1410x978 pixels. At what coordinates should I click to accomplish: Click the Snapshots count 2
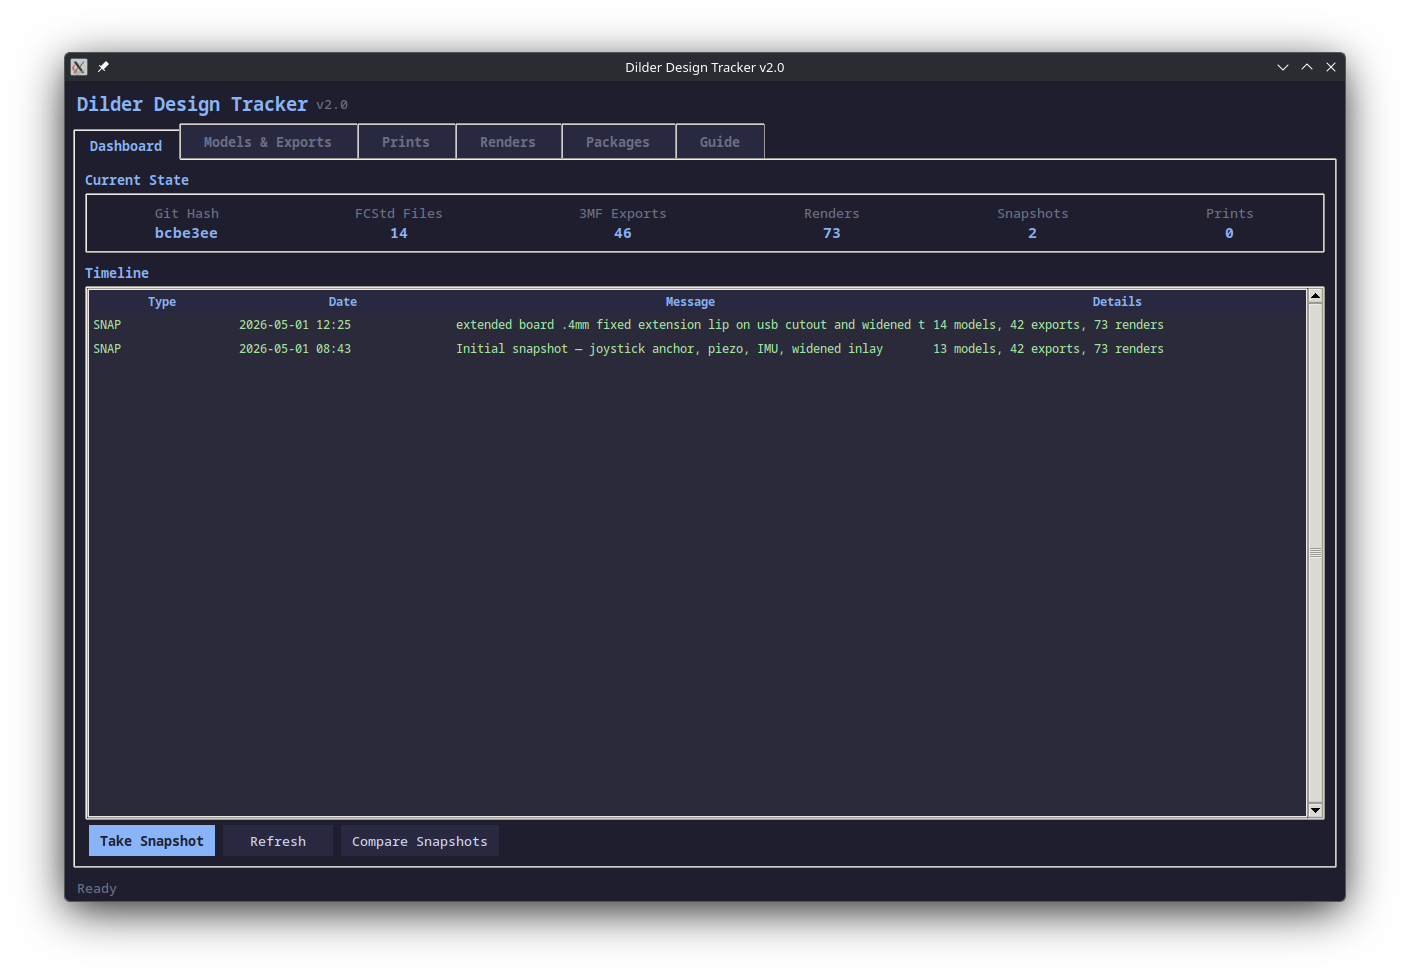pyautogui.click(x=1033, y=233)
